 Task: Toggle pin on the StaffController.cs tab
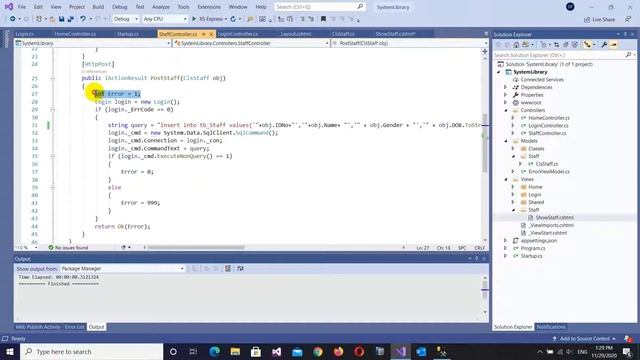[204, 34]
